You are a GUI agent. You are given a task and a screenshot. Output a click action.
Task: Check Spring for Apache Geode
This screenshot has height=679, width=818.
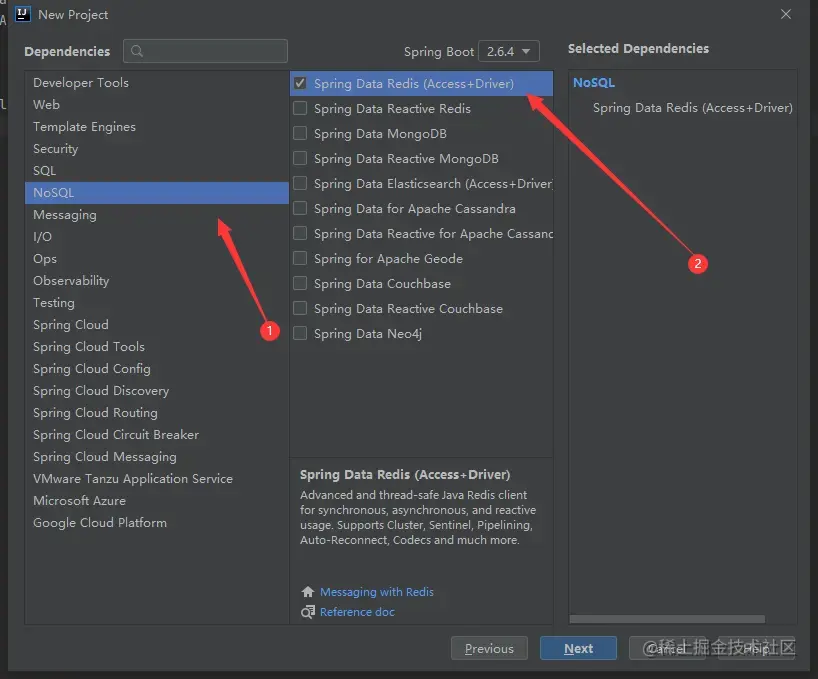[300, 258]
